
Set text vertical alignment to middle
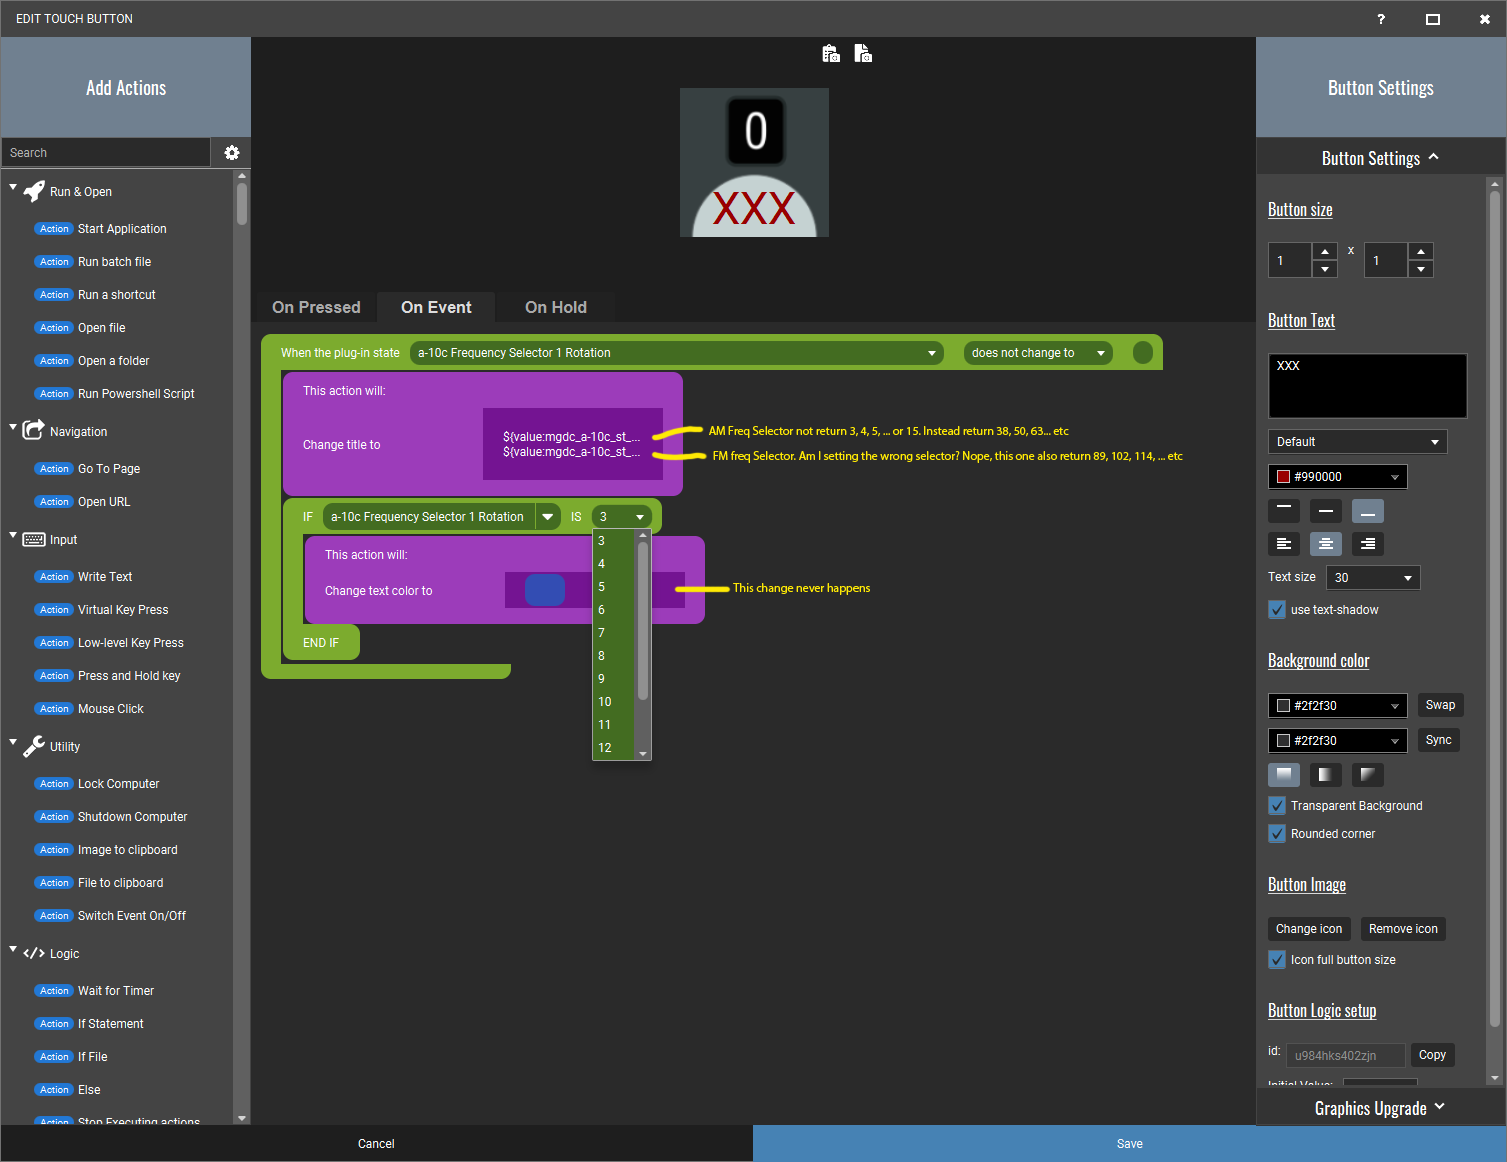(x=1326, y=511)
